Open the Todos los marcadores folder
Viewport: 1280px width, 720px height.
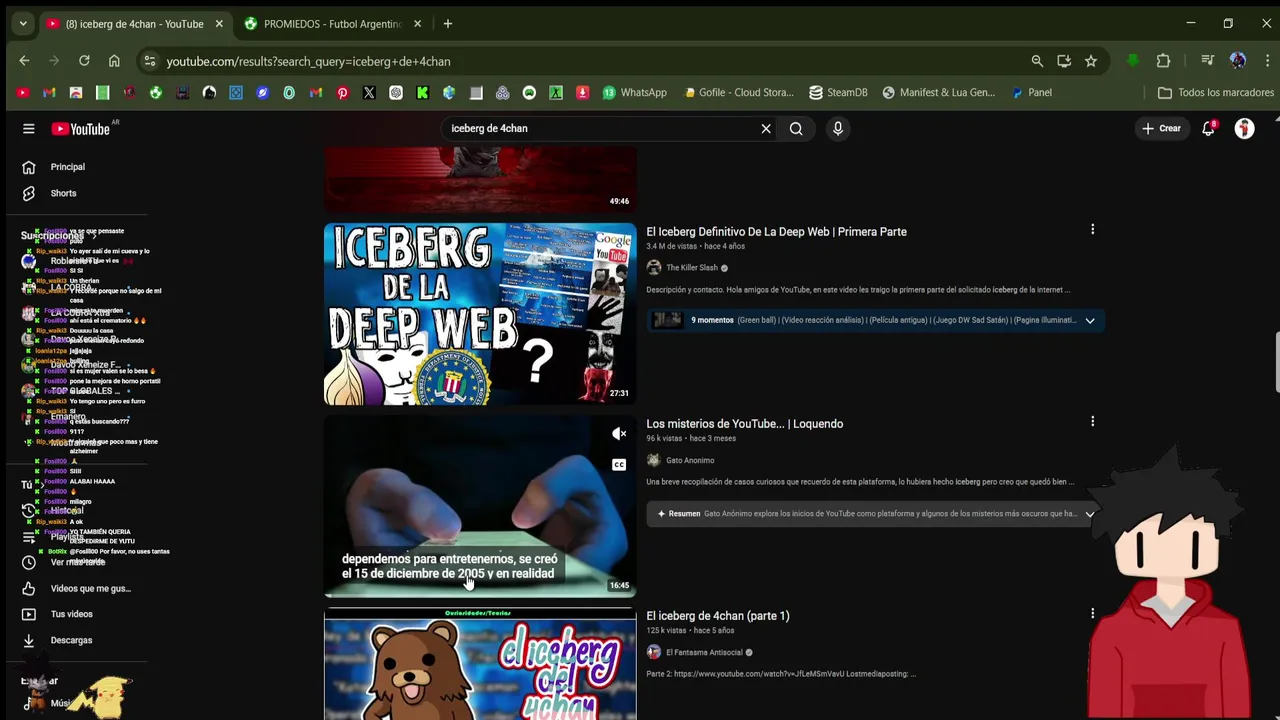[1215, 92]
